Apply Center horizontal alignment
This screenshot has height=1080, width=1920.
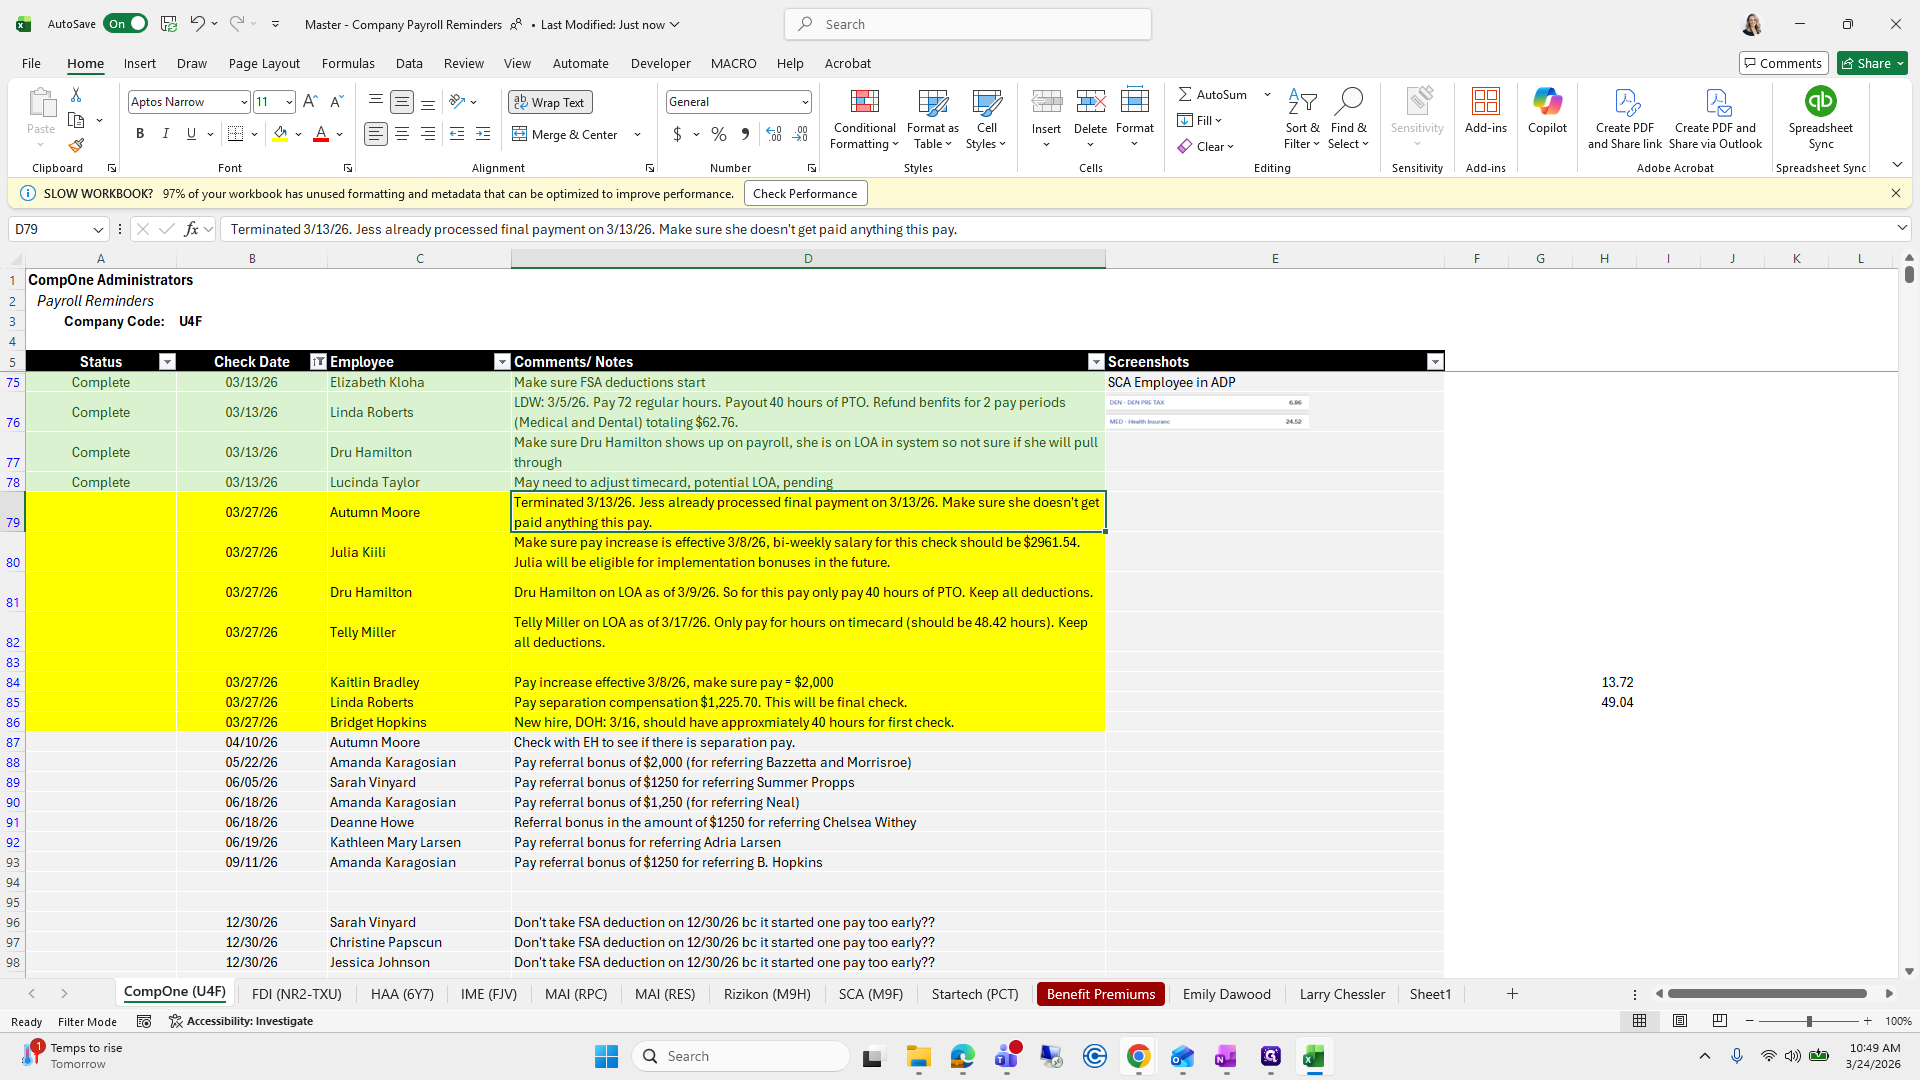[x=402, y=134]
